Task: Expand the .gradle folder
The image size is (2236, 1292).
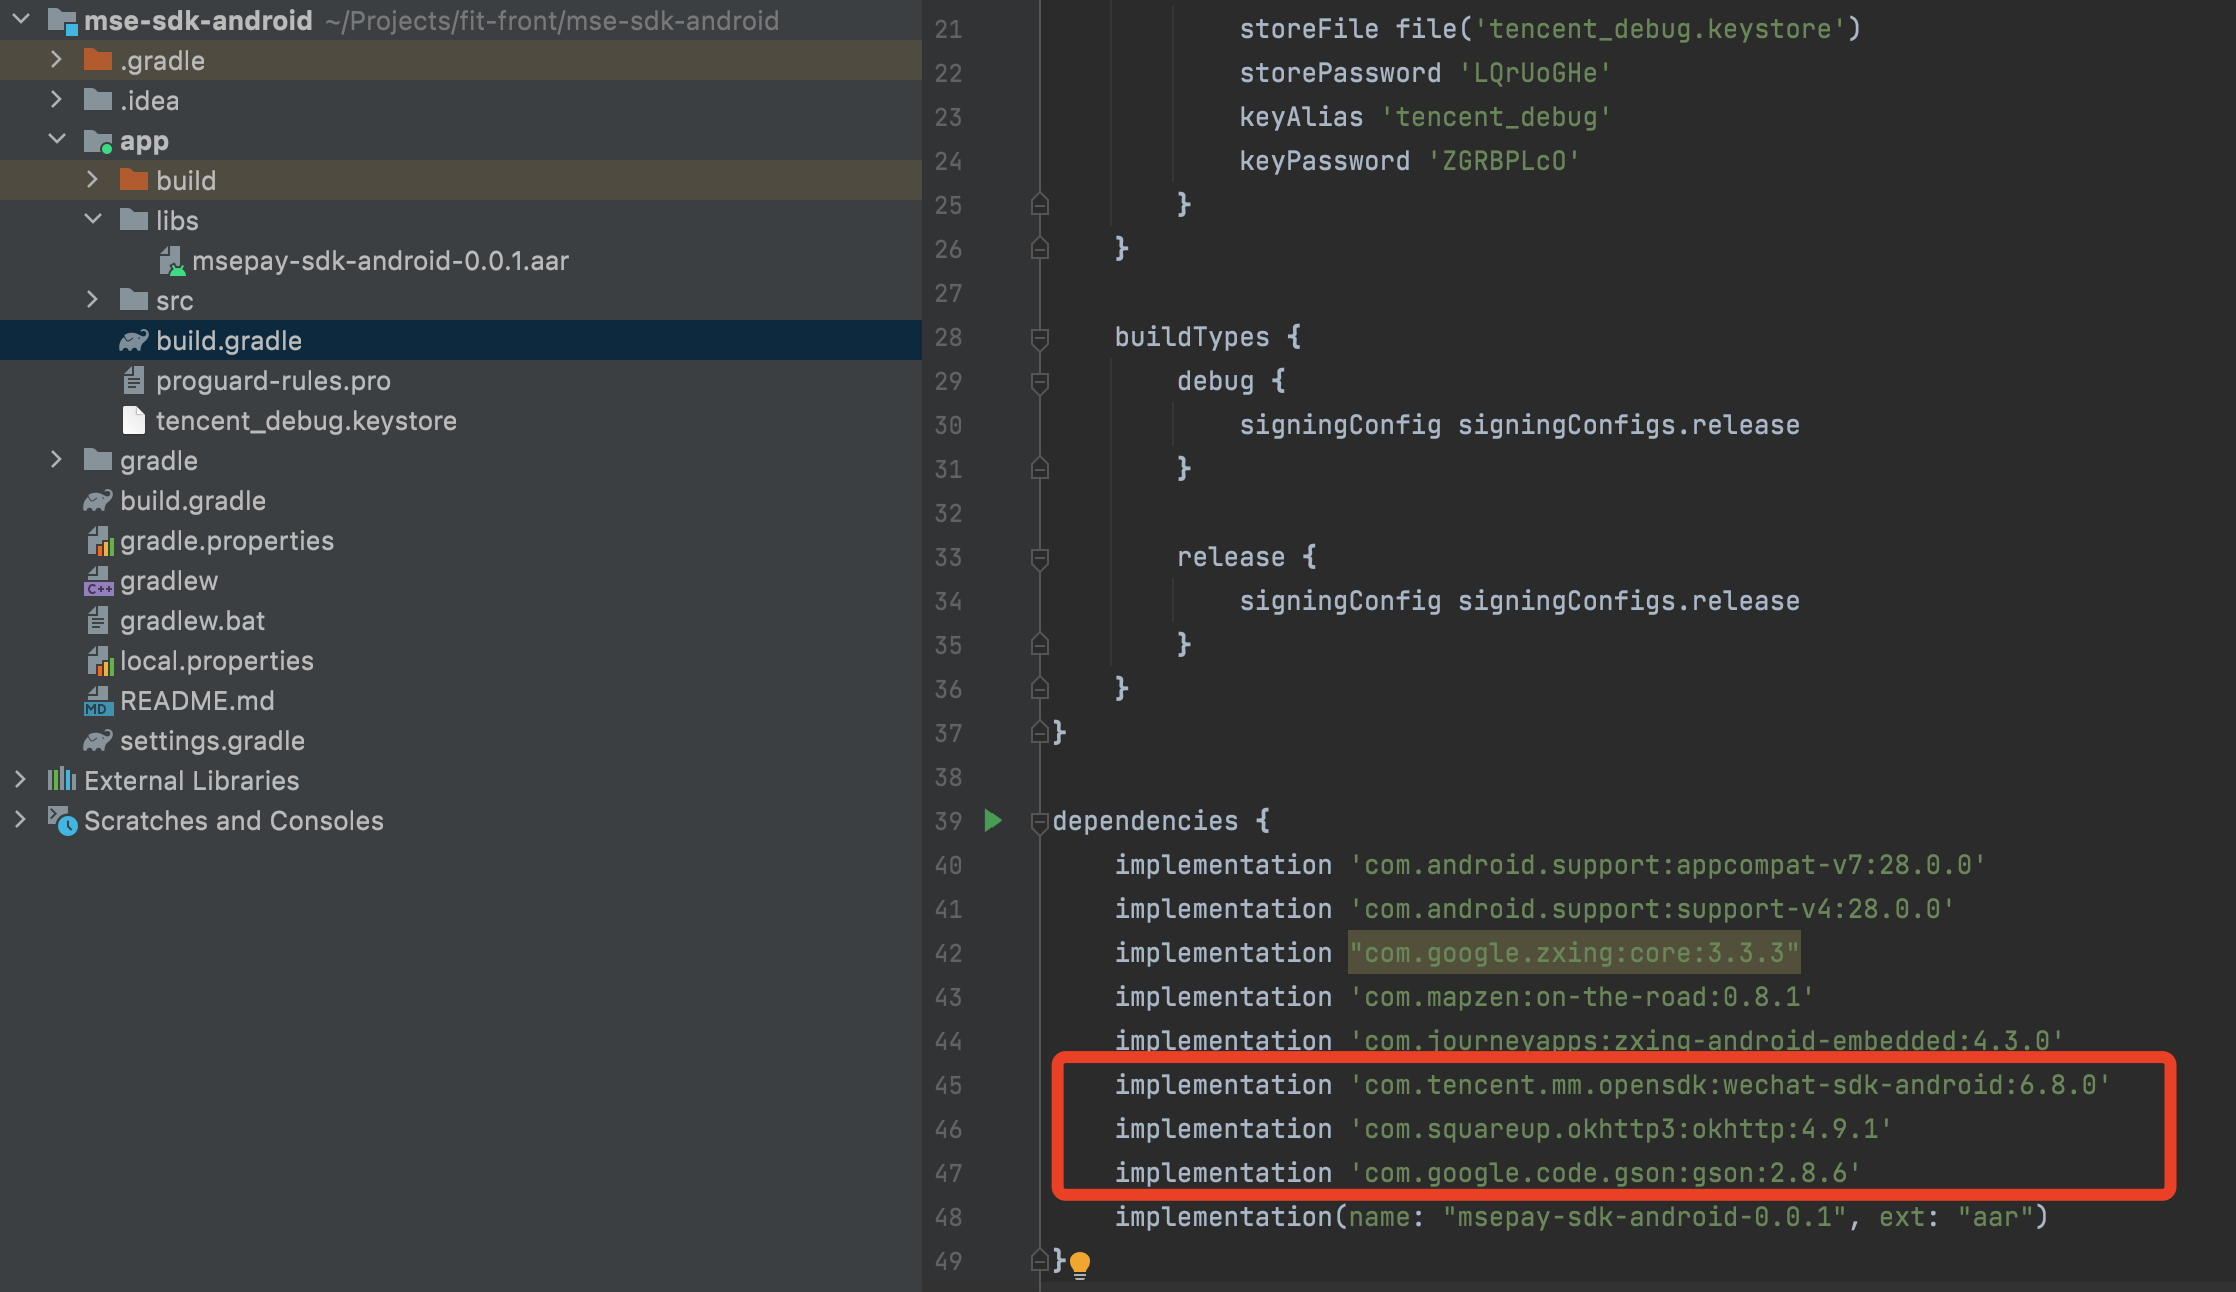Action: click(x=57, y=60)
